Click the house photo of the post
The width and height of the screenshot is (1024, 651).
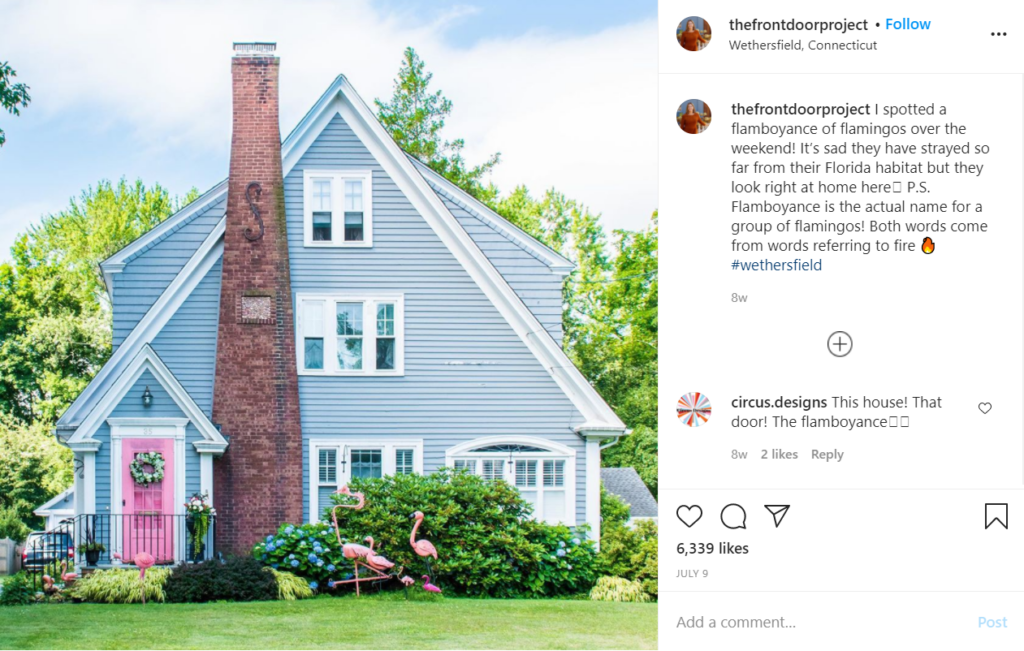[328, 325]
